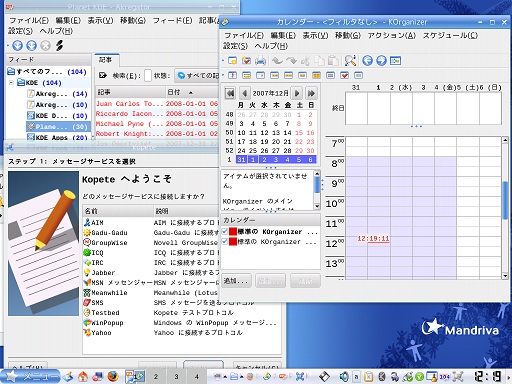This screenshot has width=512, height=384.
Task: Open Juan Carlos article in Akregator list
Action: tap(157, 104)
